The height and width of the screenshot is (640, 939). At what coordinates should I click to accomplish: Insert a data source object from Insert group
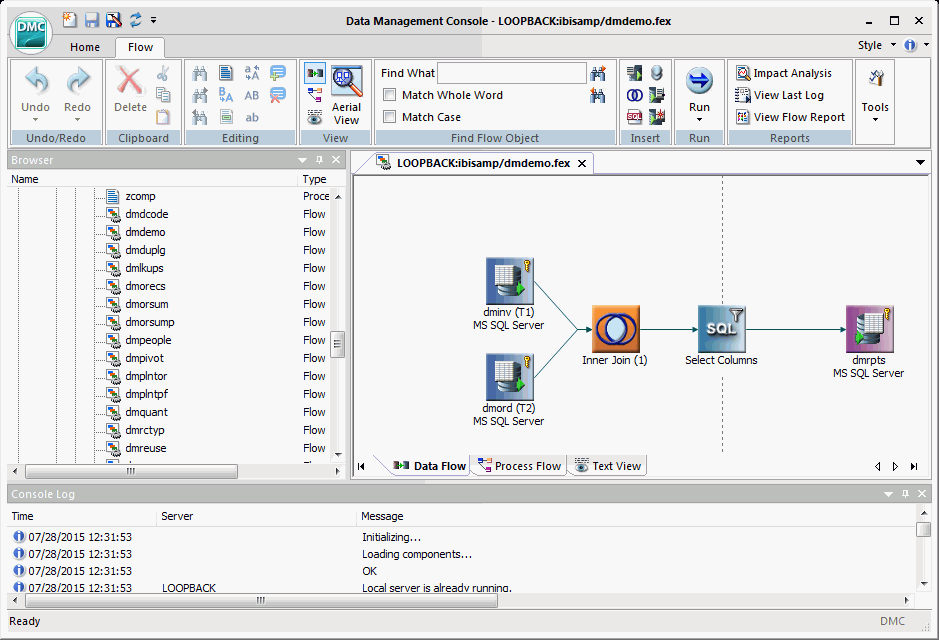point(635,73)
